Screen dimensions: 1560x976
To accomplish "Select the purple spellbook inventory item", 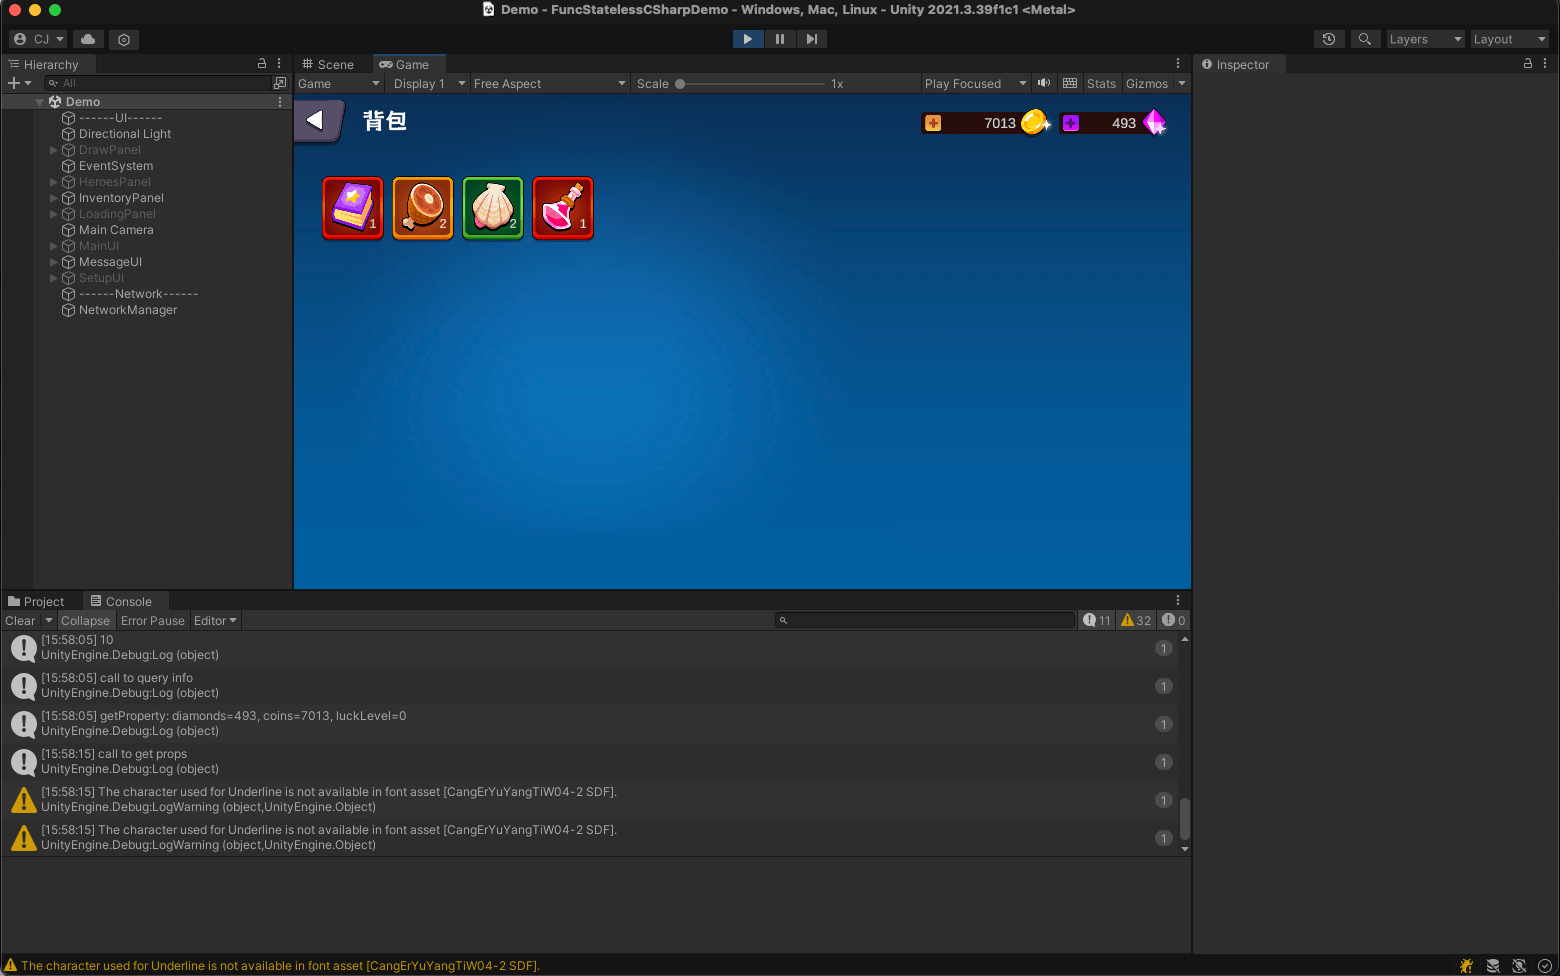I will (x=353, y=208).
